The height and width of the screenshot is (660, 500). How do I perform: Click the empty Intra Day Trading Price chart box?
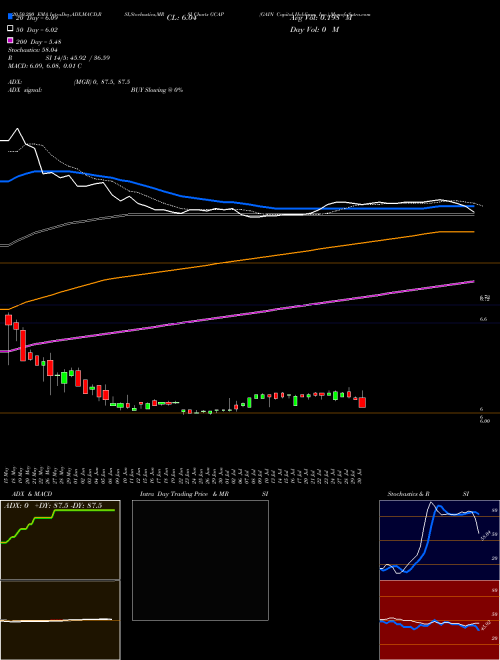coord(200,560)
